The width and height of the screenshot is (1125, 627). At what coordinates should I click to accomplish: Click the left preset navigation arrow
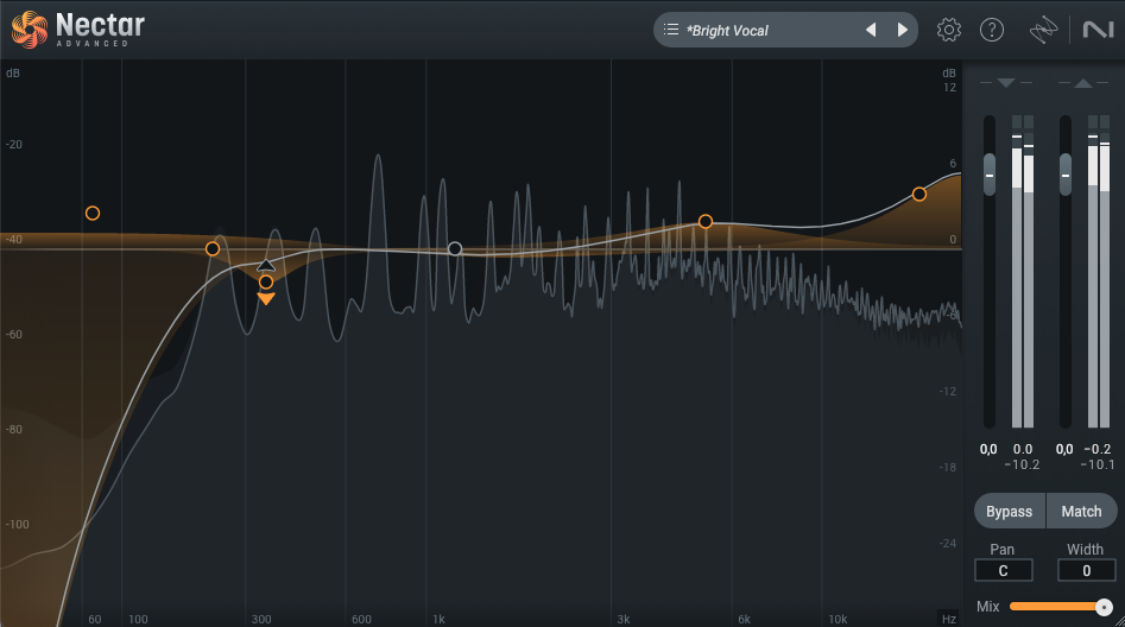coord(870,29)
